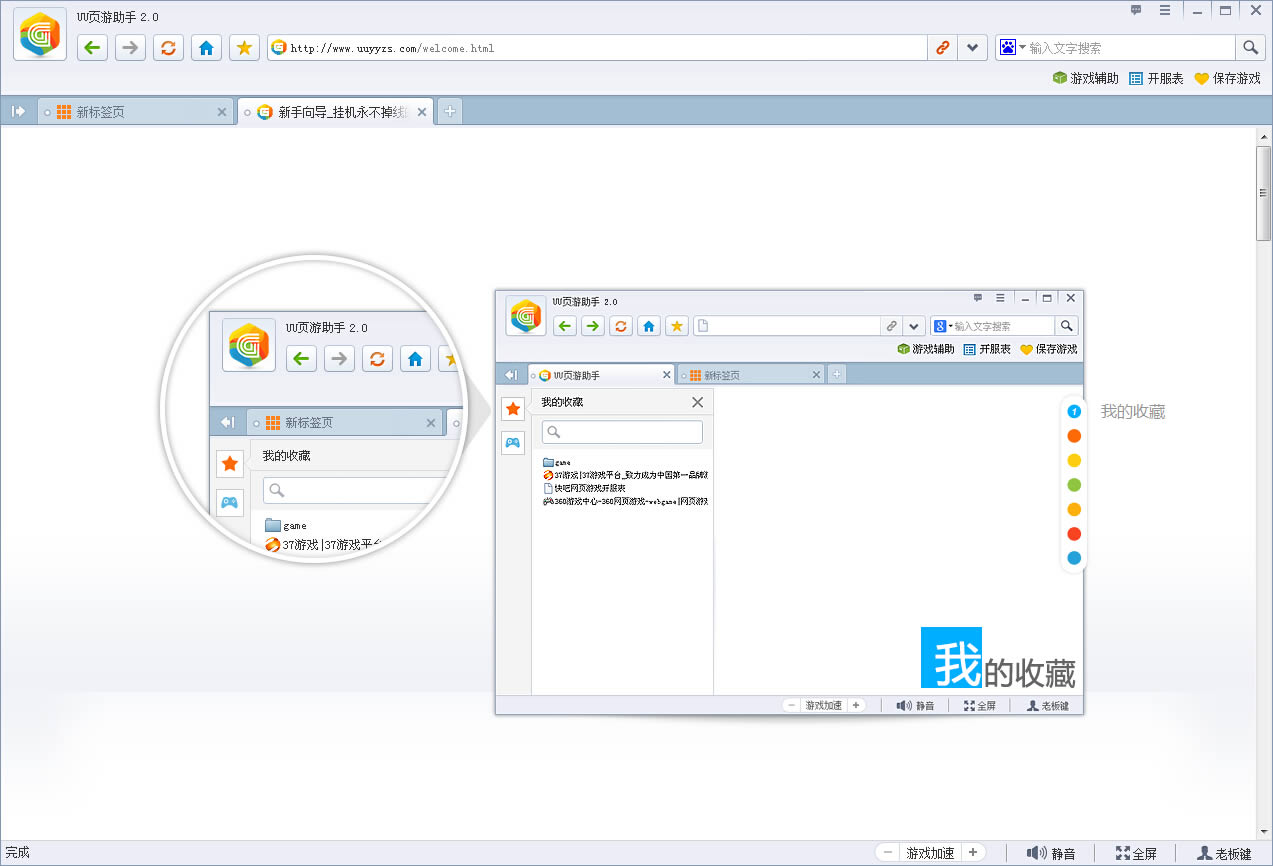This screenshot has height=866, width=1273.
Task: Click the search magnifier button
Action: (1250, 48)
